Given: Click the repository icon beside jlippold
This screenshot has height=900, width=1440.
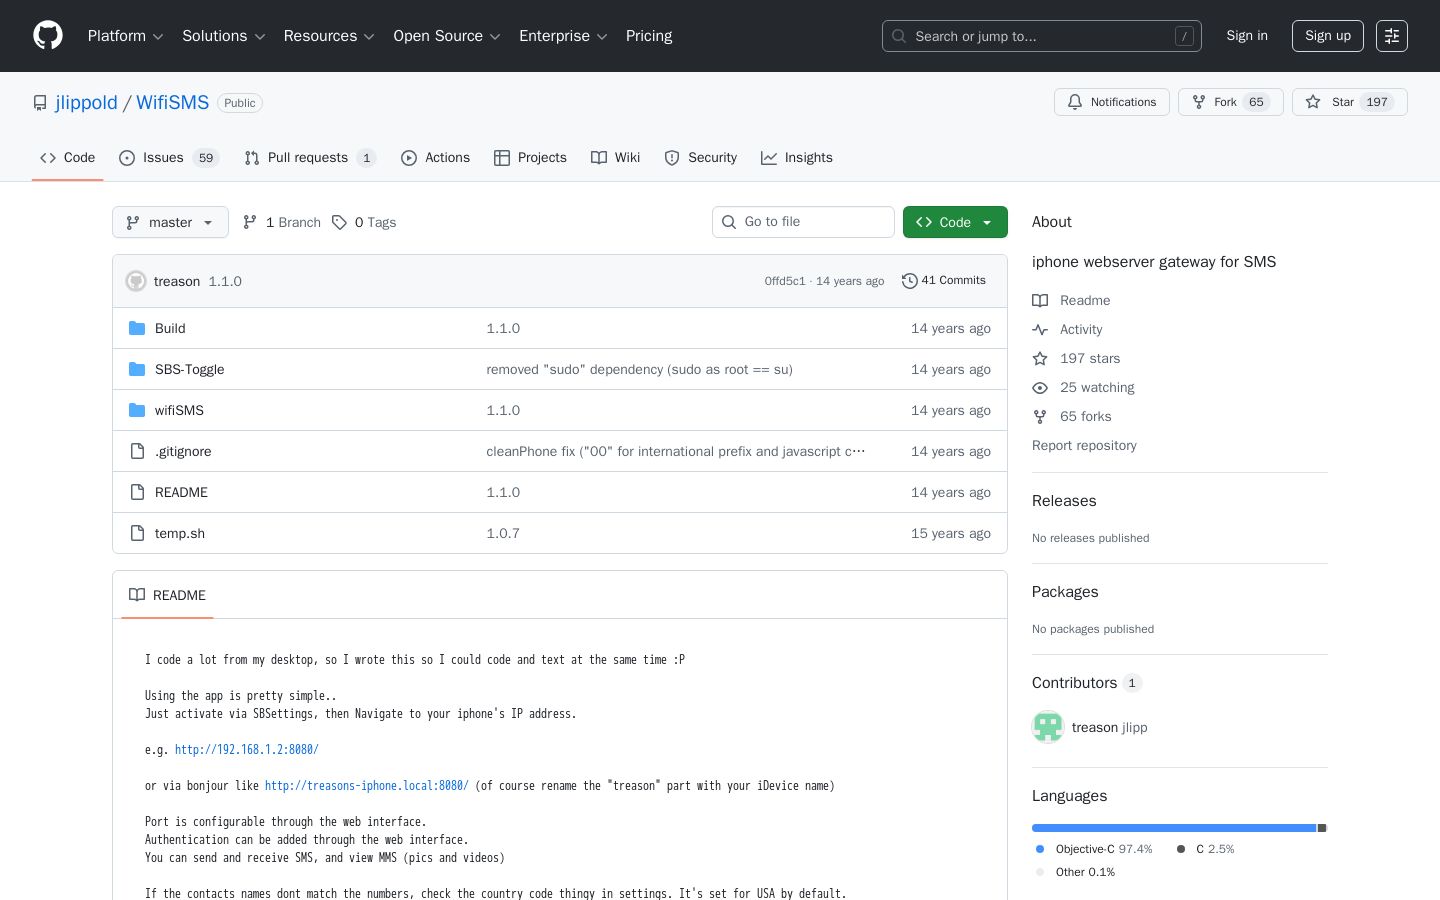Looking at the screenshot, I should 40,103.
